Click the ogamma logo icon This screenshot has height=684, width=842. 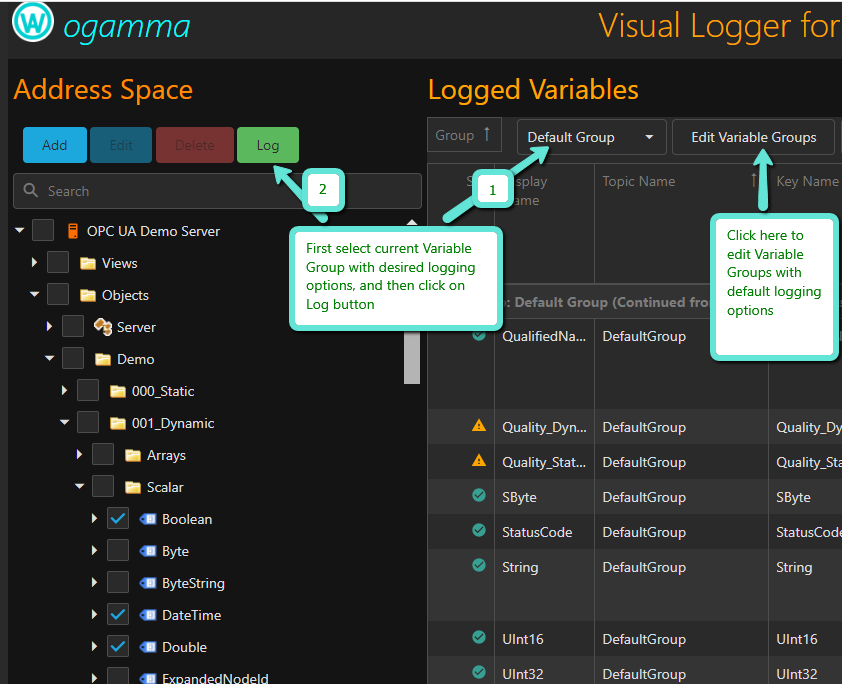coord(33,23)
